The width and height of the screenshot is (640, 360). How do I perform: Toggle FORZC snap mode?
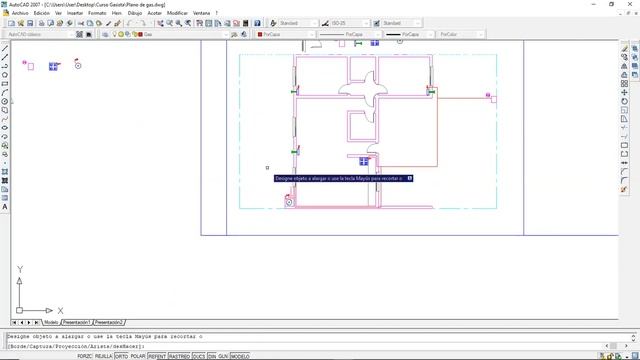click(x=84, y=356)
